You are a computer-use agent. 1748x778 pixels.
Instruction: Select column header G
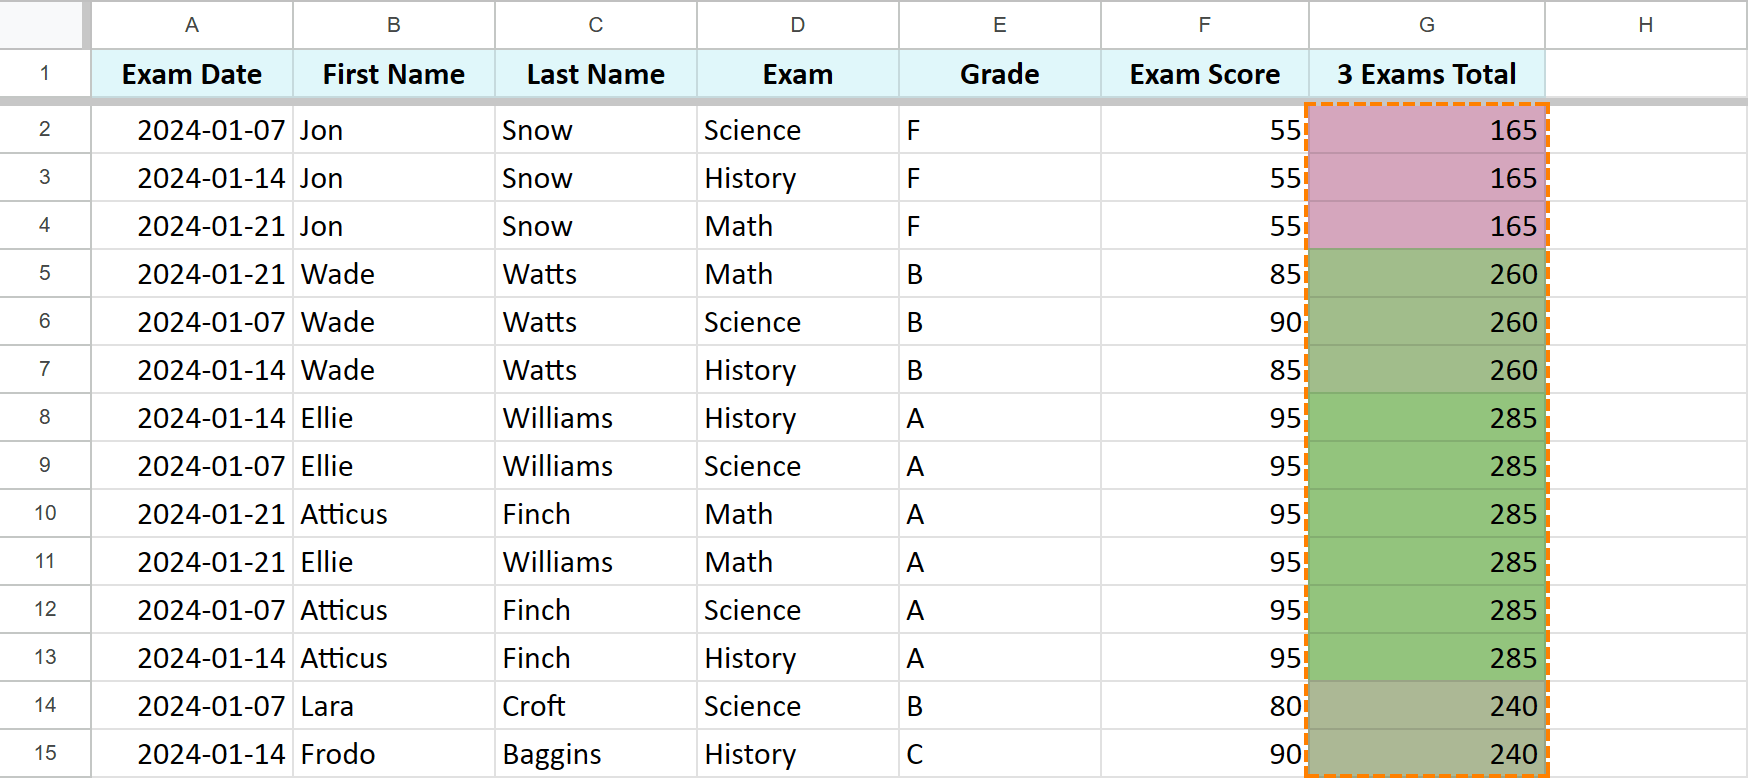(1427, 25)
